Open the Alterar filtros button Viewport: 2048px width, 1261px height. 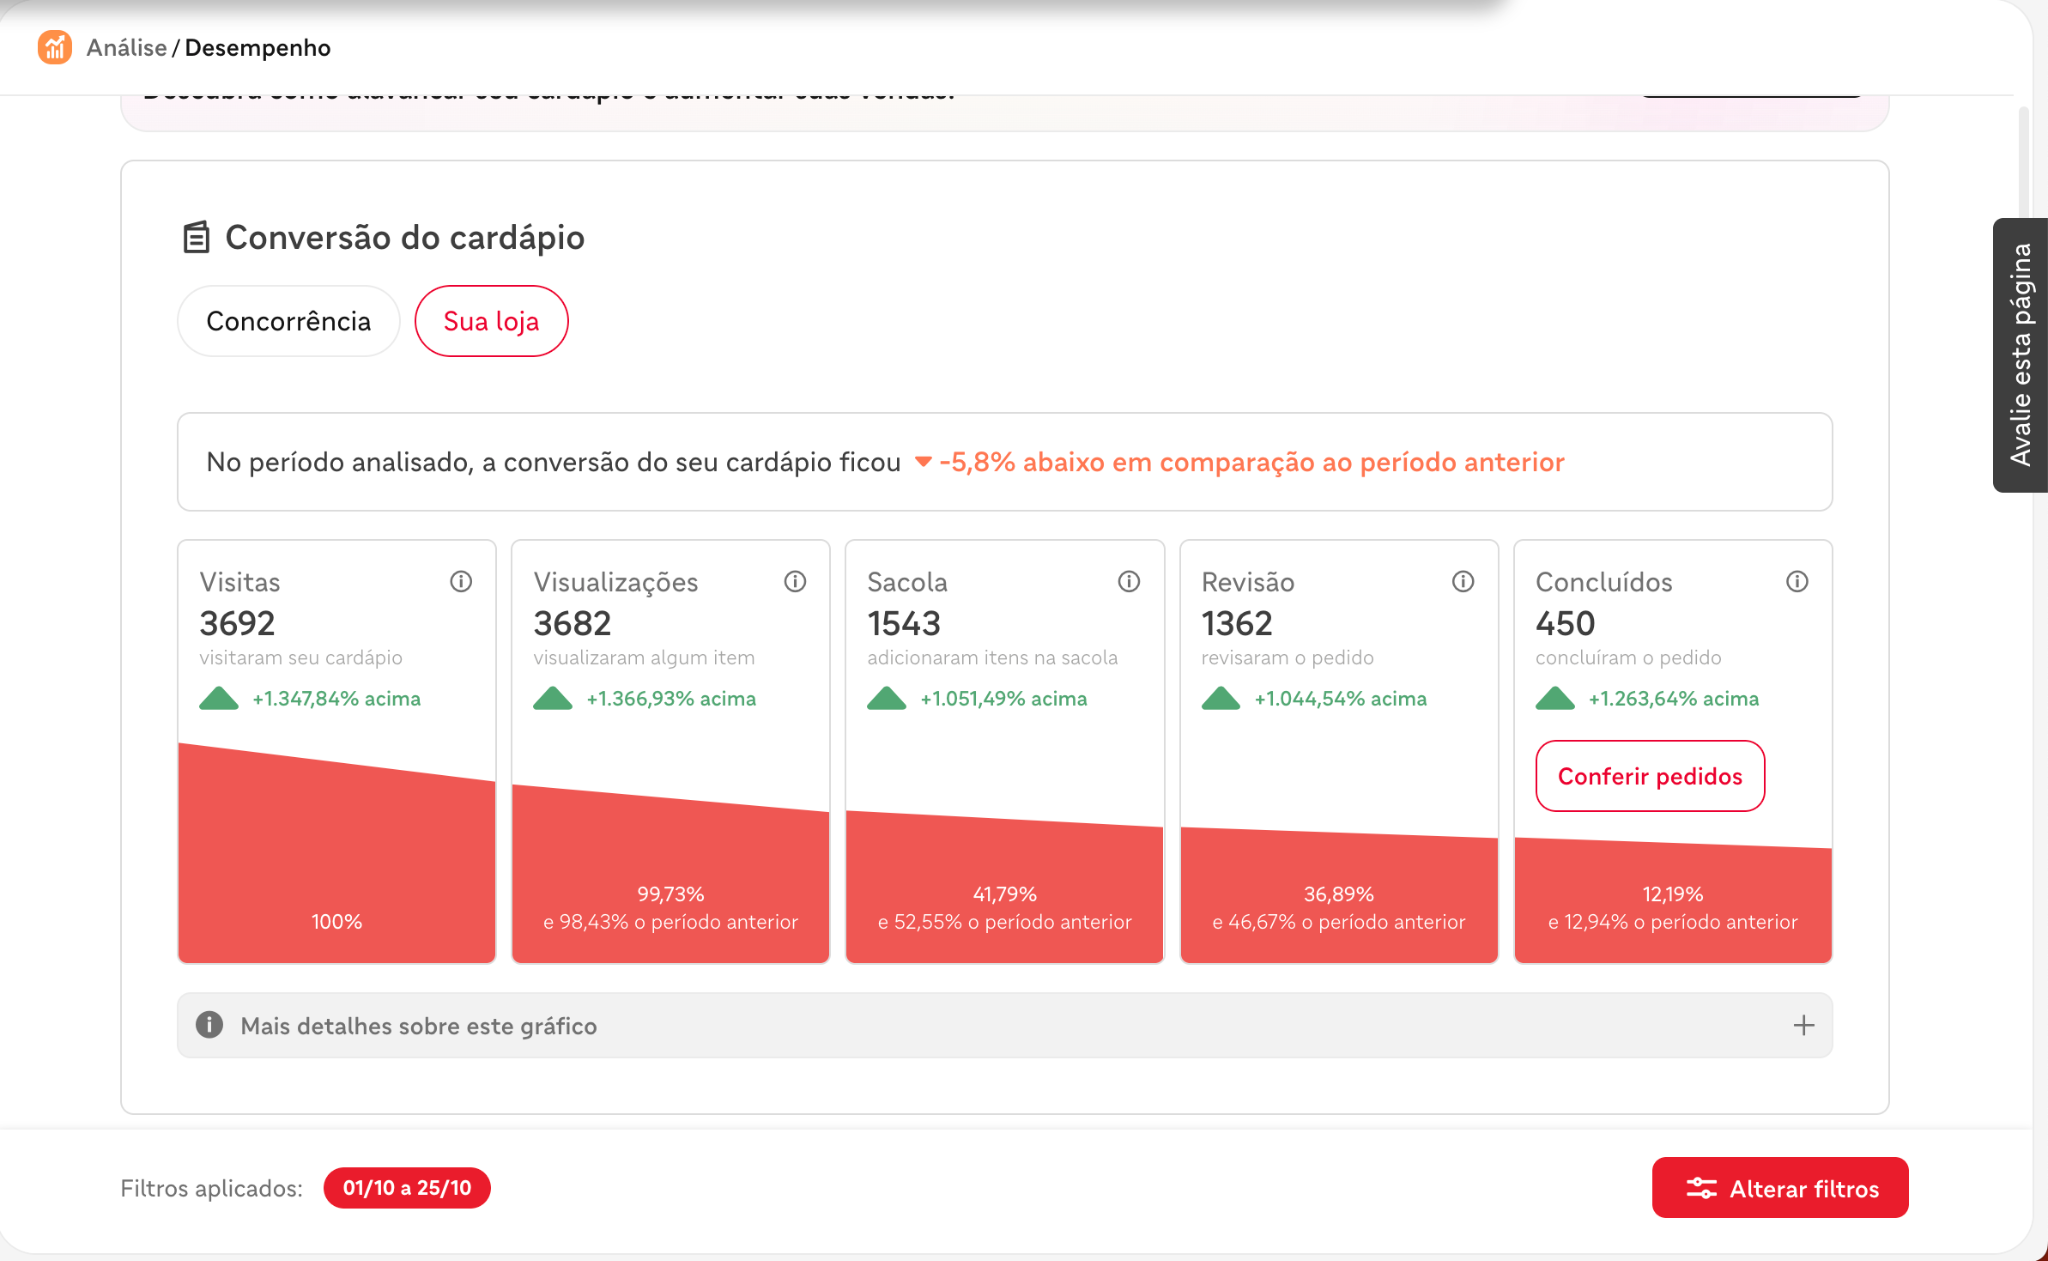tap(1780, 1188)
